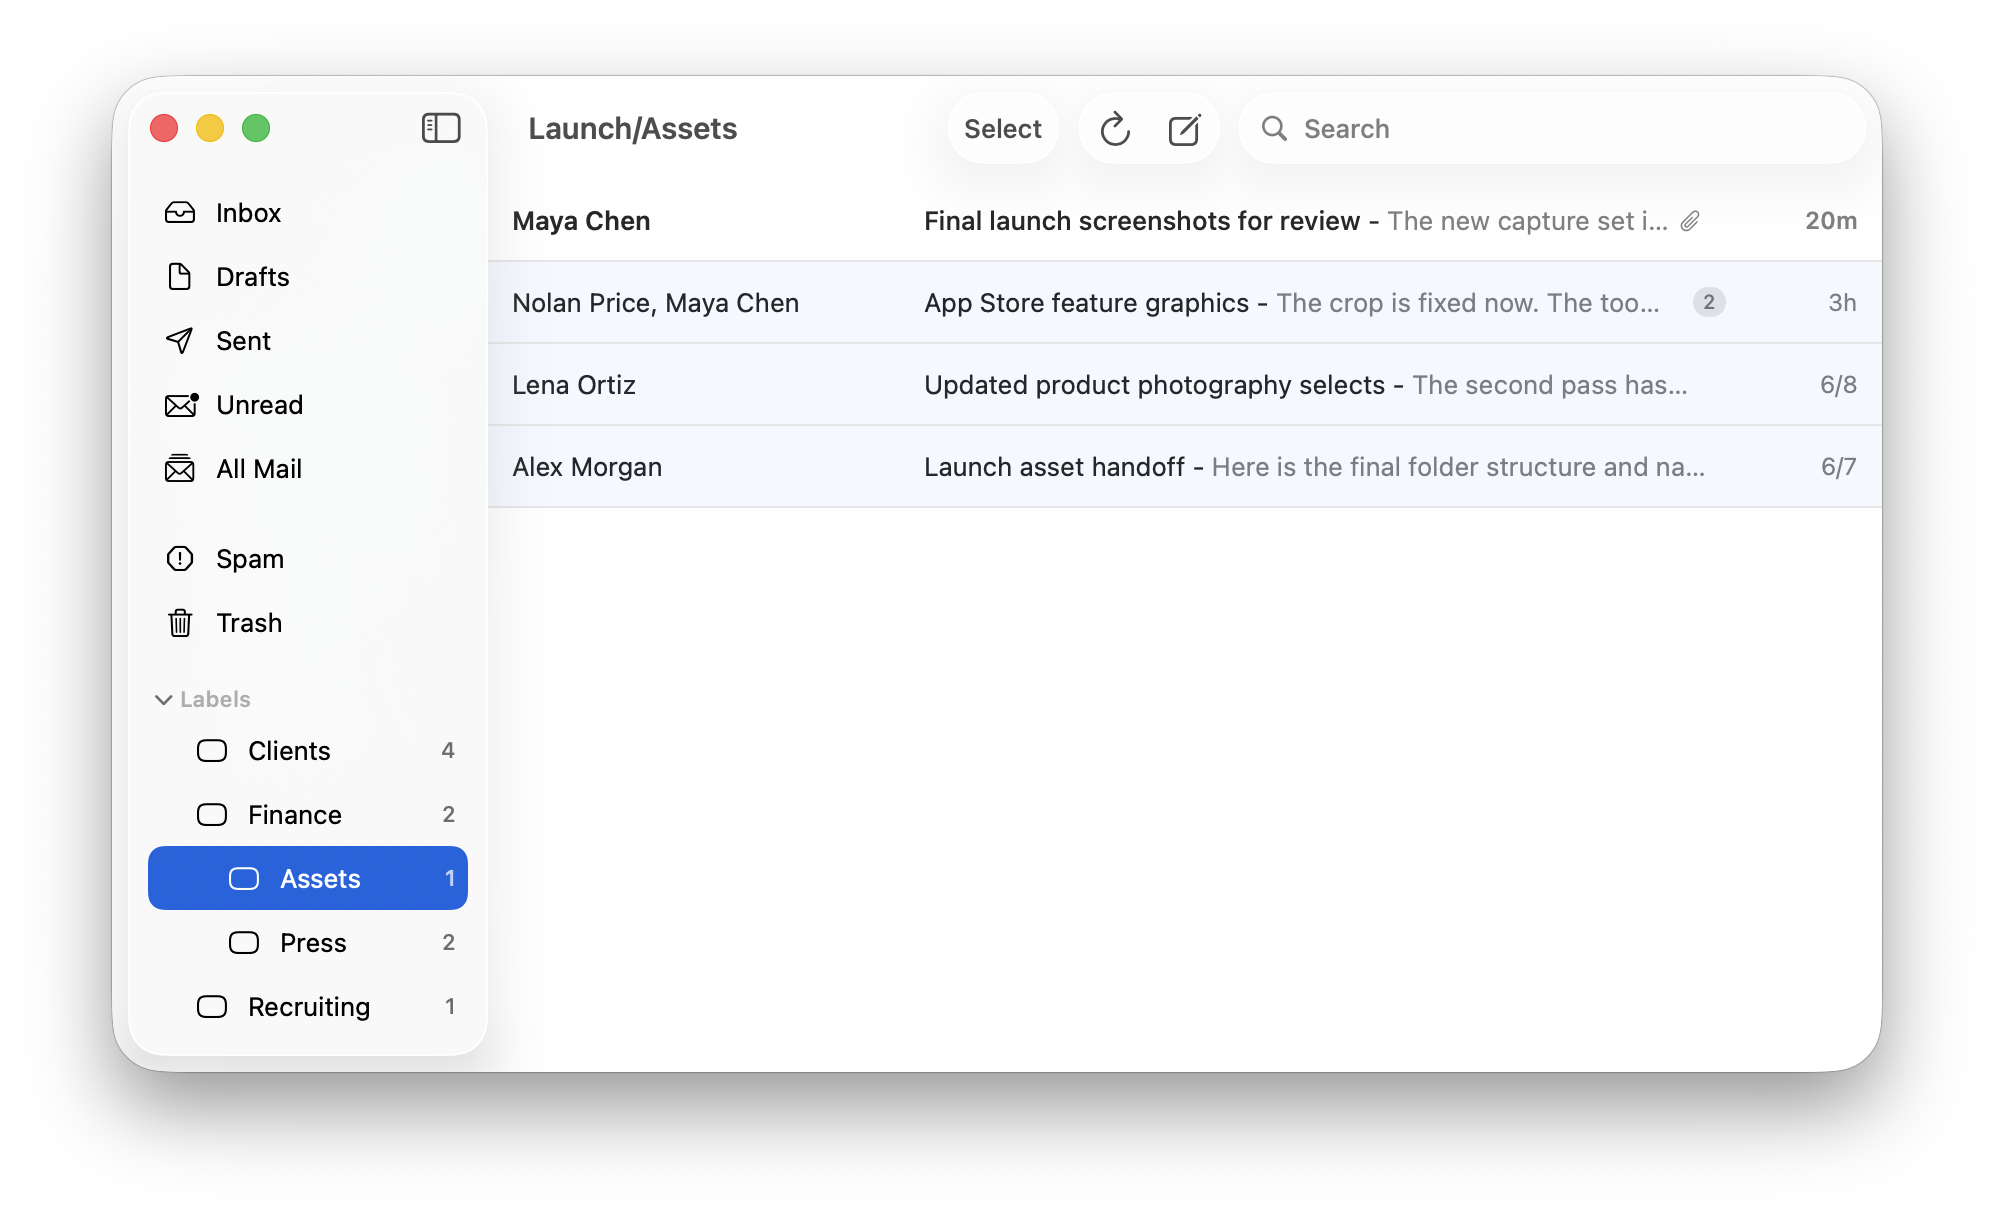Click the Search input field
Image resolution: width=1994 pixels, height=1220 pixels.
pos(1552,129)
